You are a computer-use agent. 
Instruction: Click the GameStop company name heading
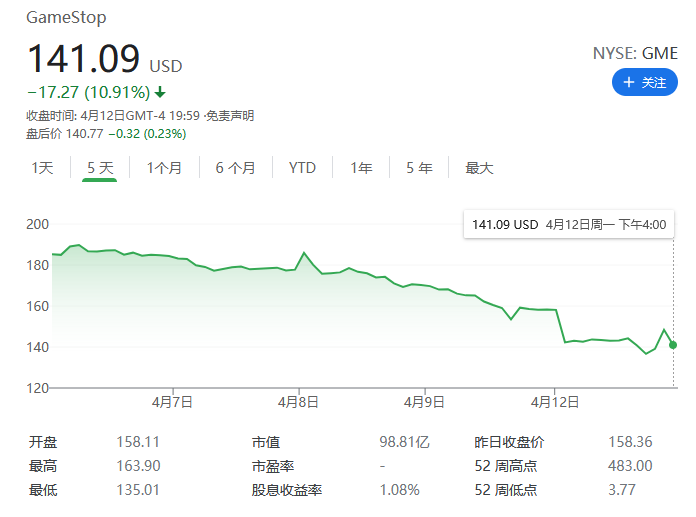[66, 18]
